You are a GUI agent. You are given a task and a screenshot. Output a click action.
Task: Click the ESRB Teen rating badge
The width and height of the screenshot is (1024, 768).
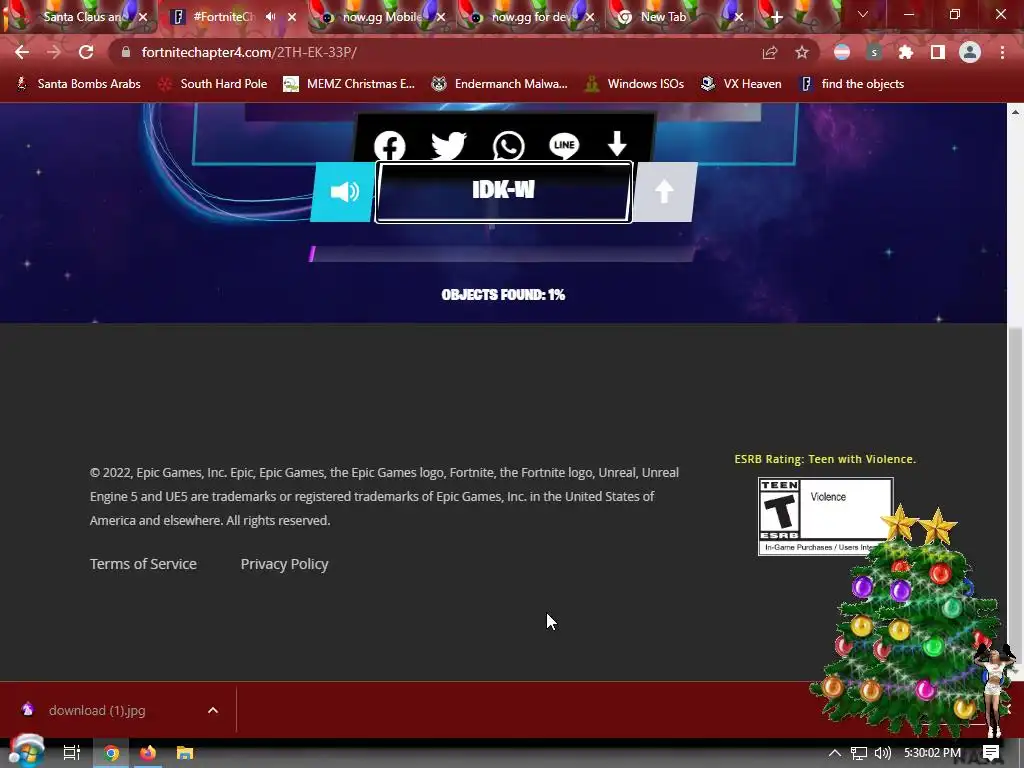[x=825, y=516]
